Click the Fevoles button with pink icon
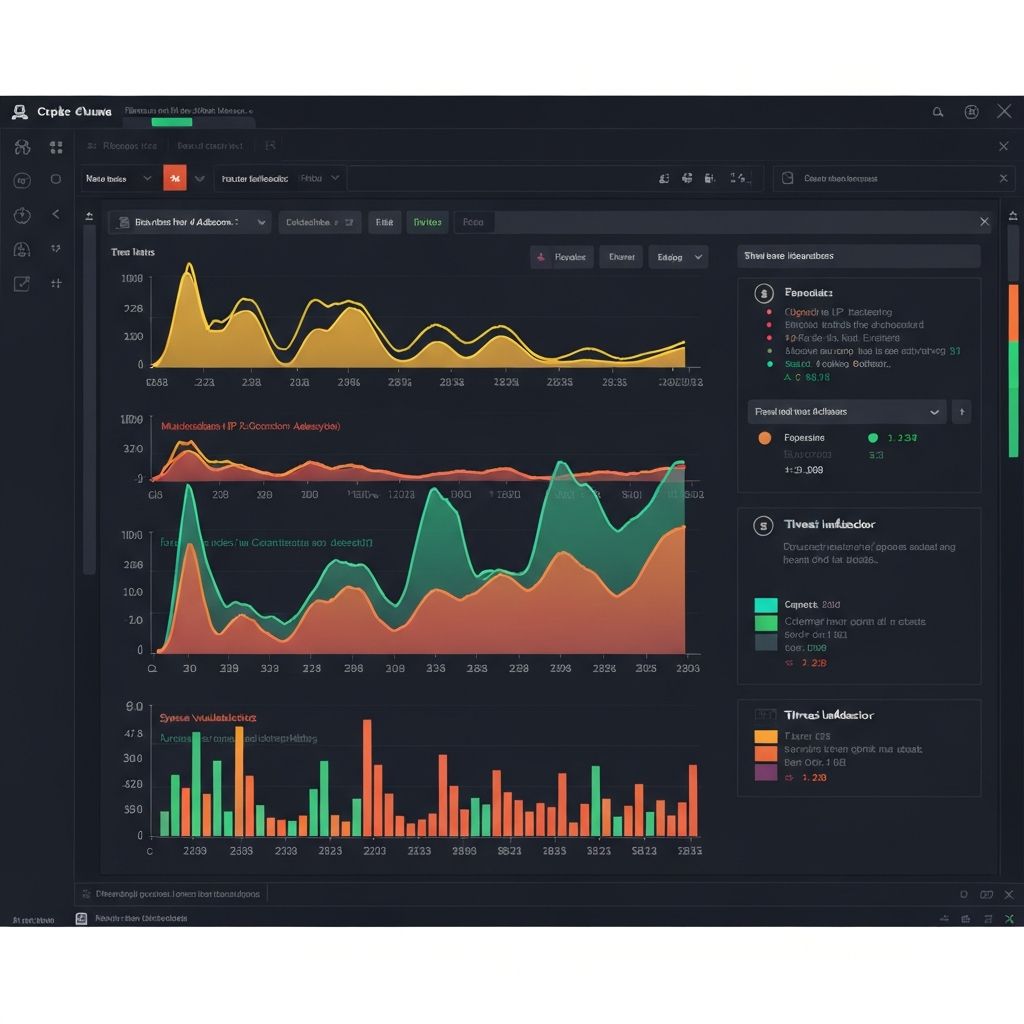 [x=561, y=257]
